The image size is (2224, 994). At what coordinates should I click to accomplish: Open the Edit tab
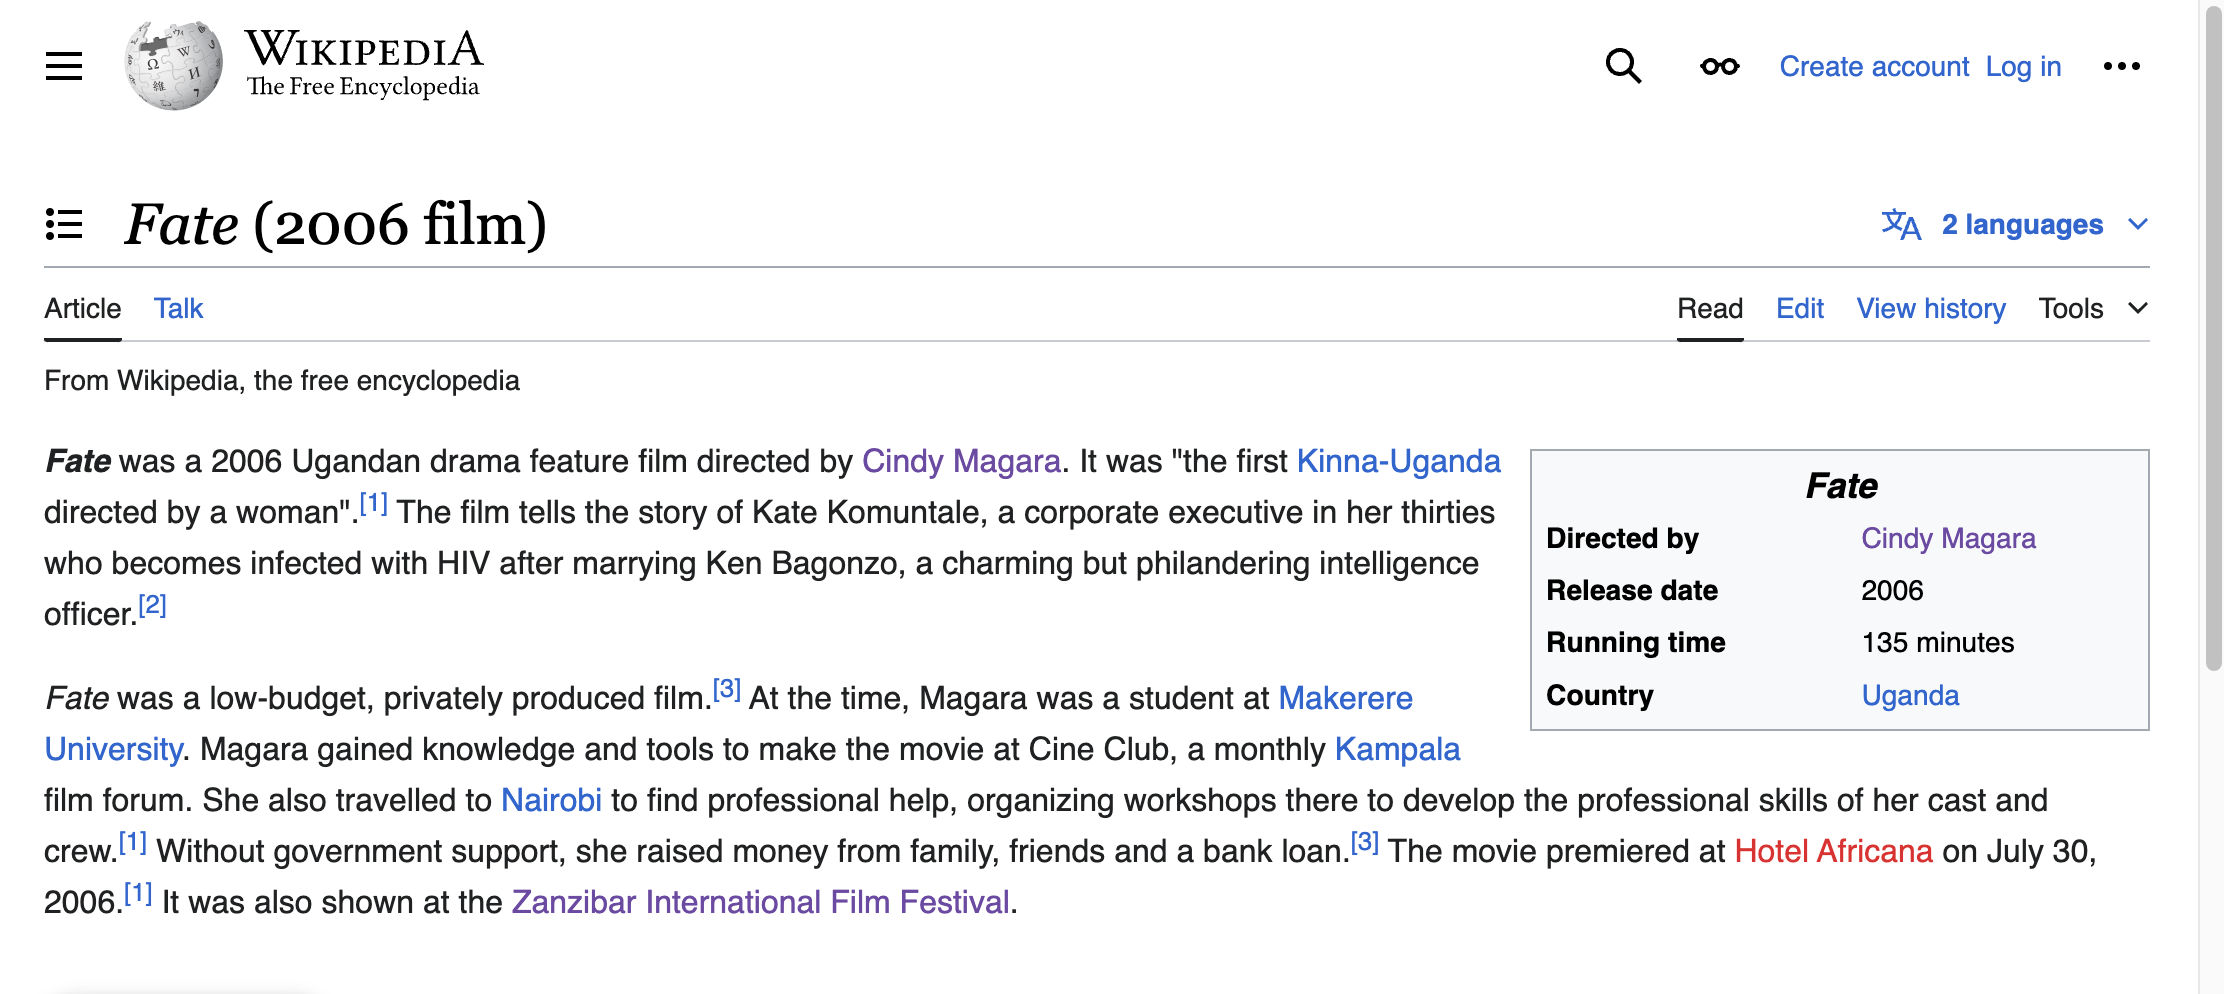point(1800,308)
